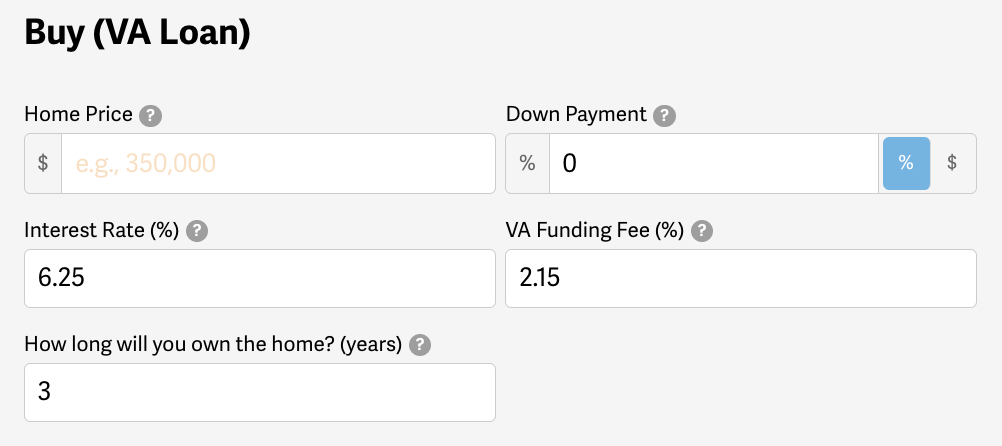Click the Buy (VA Loan) heading

point(137,33)
